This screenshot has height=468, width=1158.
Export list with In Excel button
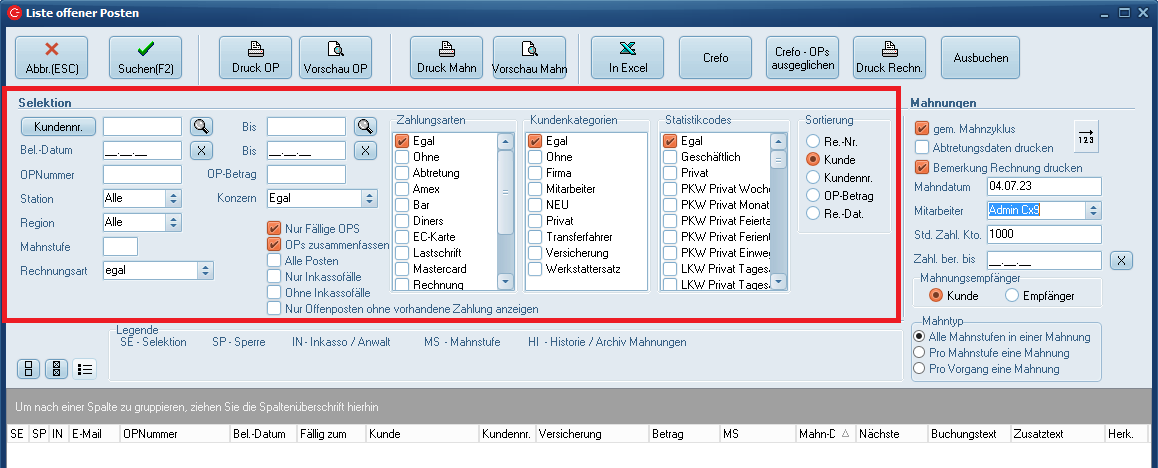[x=627, y=57]
